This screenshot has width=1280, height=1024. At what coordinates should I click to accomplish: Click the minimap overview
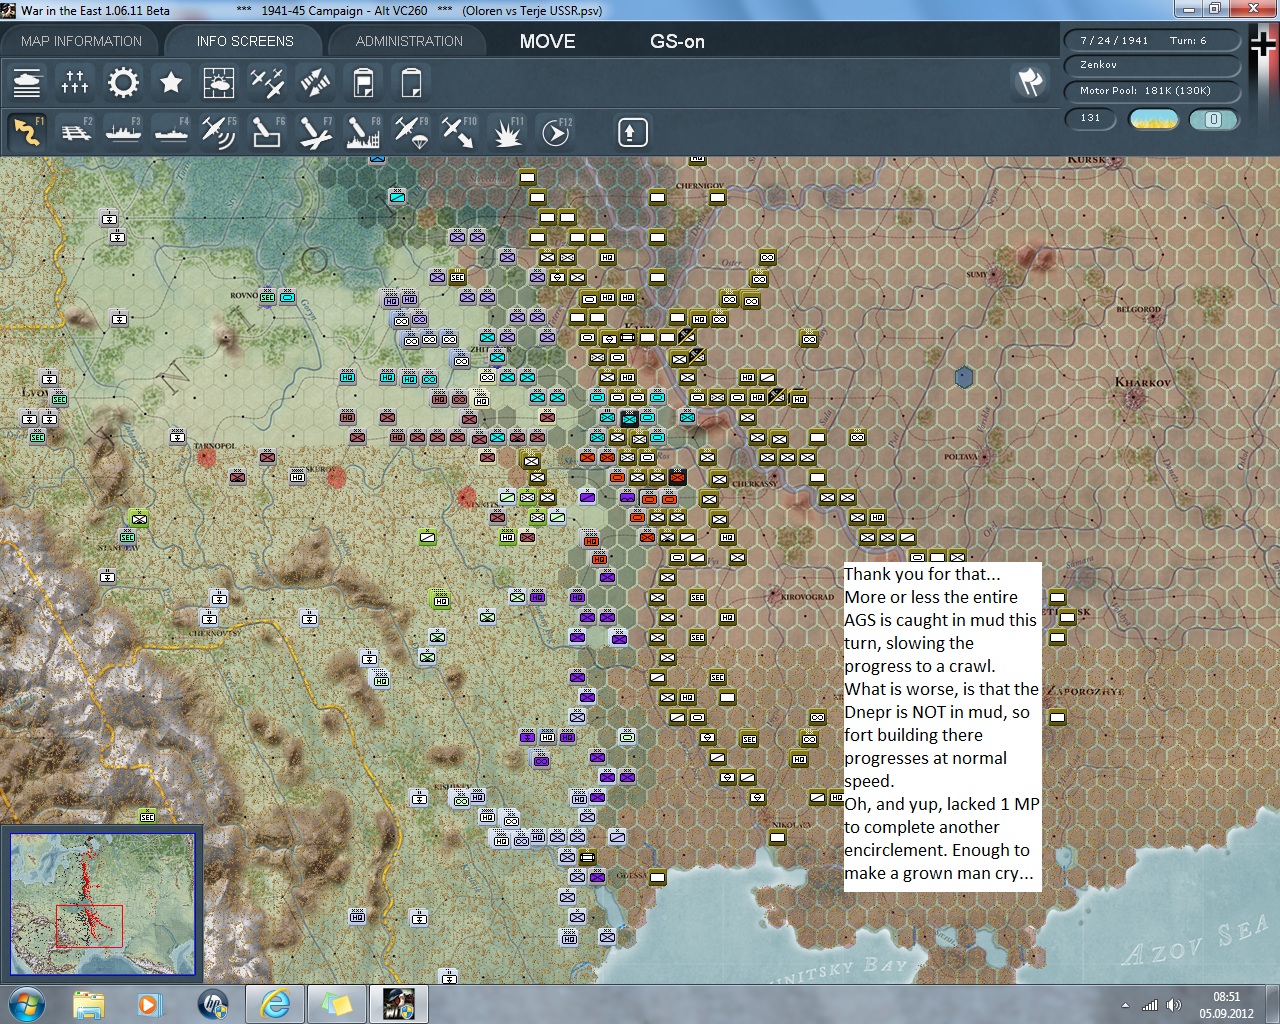(102, 903)
